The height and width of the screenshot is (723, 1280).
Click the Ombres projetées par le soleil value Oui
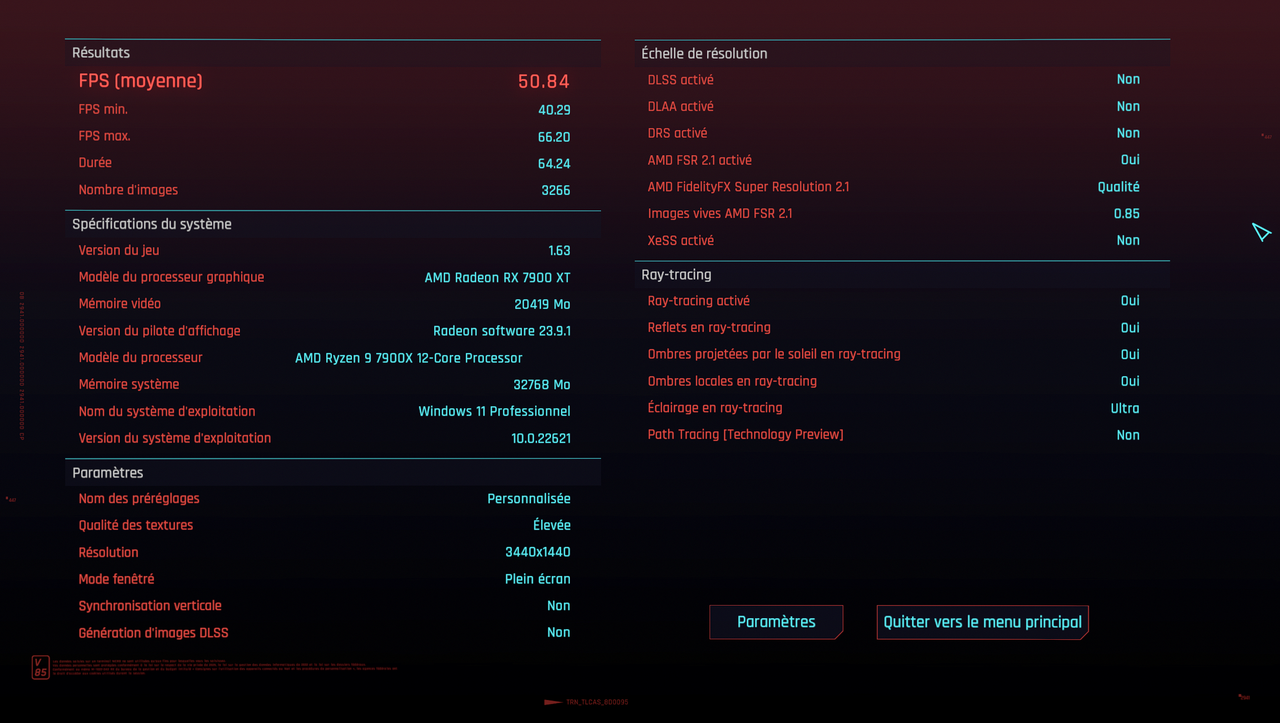1130,354
